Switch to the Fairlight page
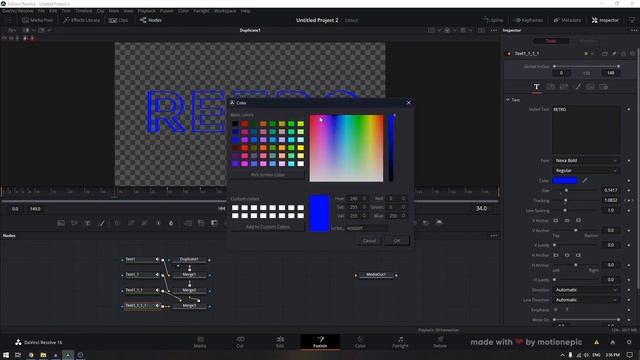The width and height of the screenshot is (640, 360). [x=400, y=342]
